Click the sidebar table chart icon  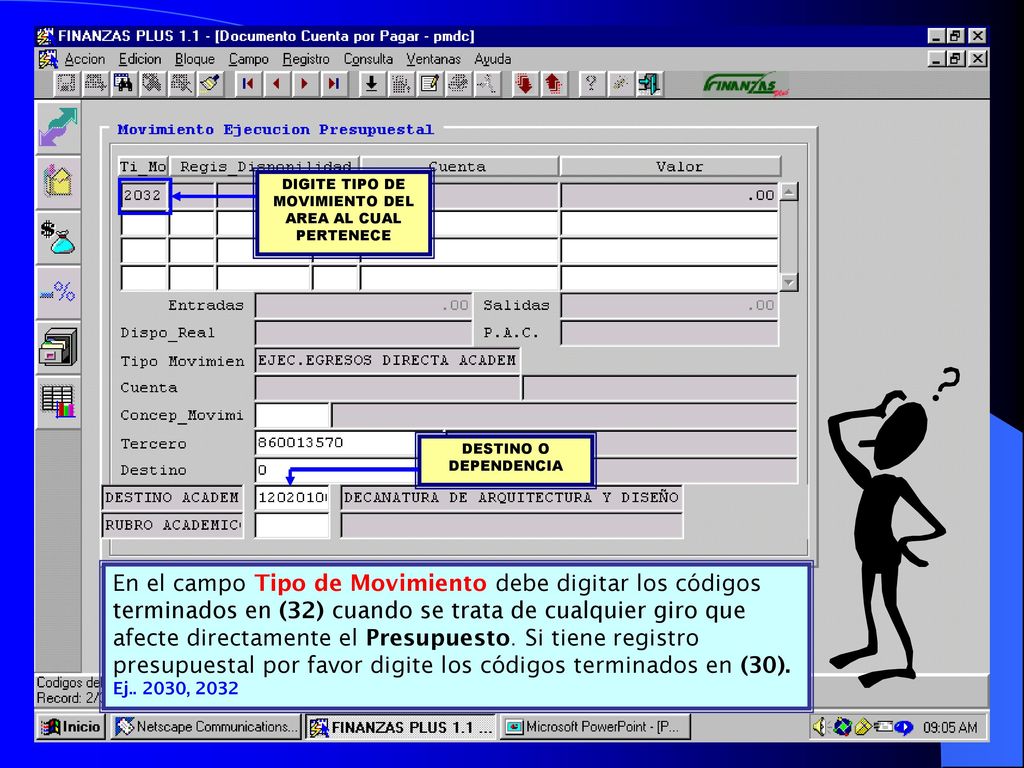58,402
